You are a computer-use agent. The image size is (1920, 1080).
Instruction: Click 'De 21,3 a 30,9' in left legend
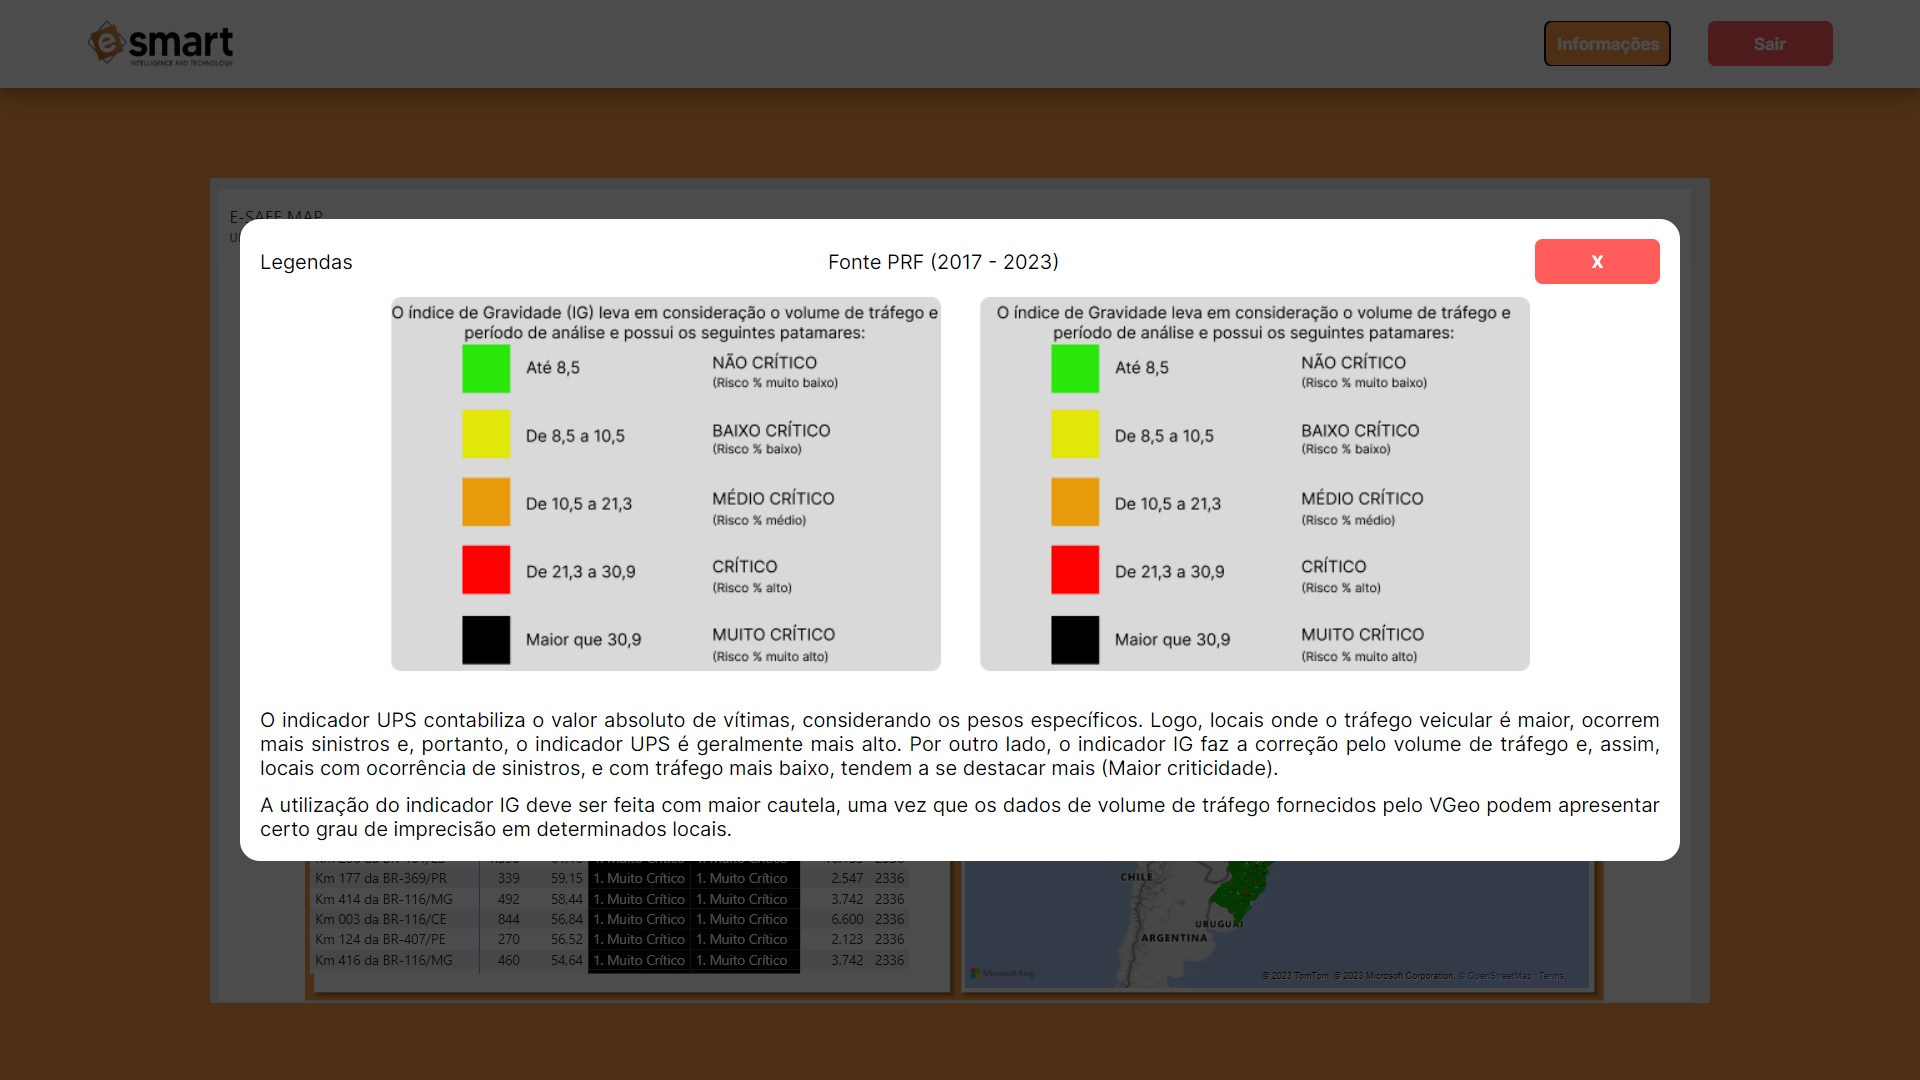581,572
